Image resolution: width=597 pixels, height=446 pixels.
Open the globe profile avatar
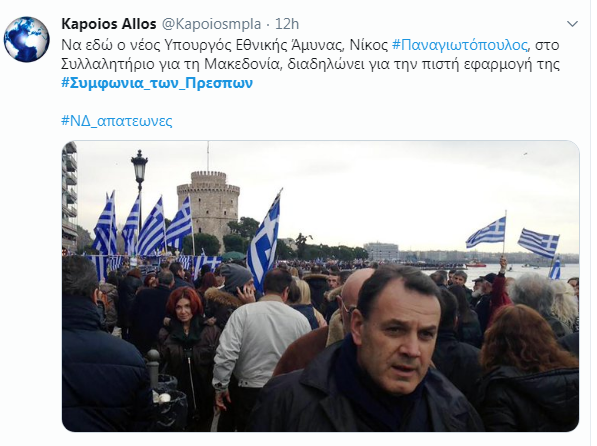pyautogui.click(x=26, y=39)
